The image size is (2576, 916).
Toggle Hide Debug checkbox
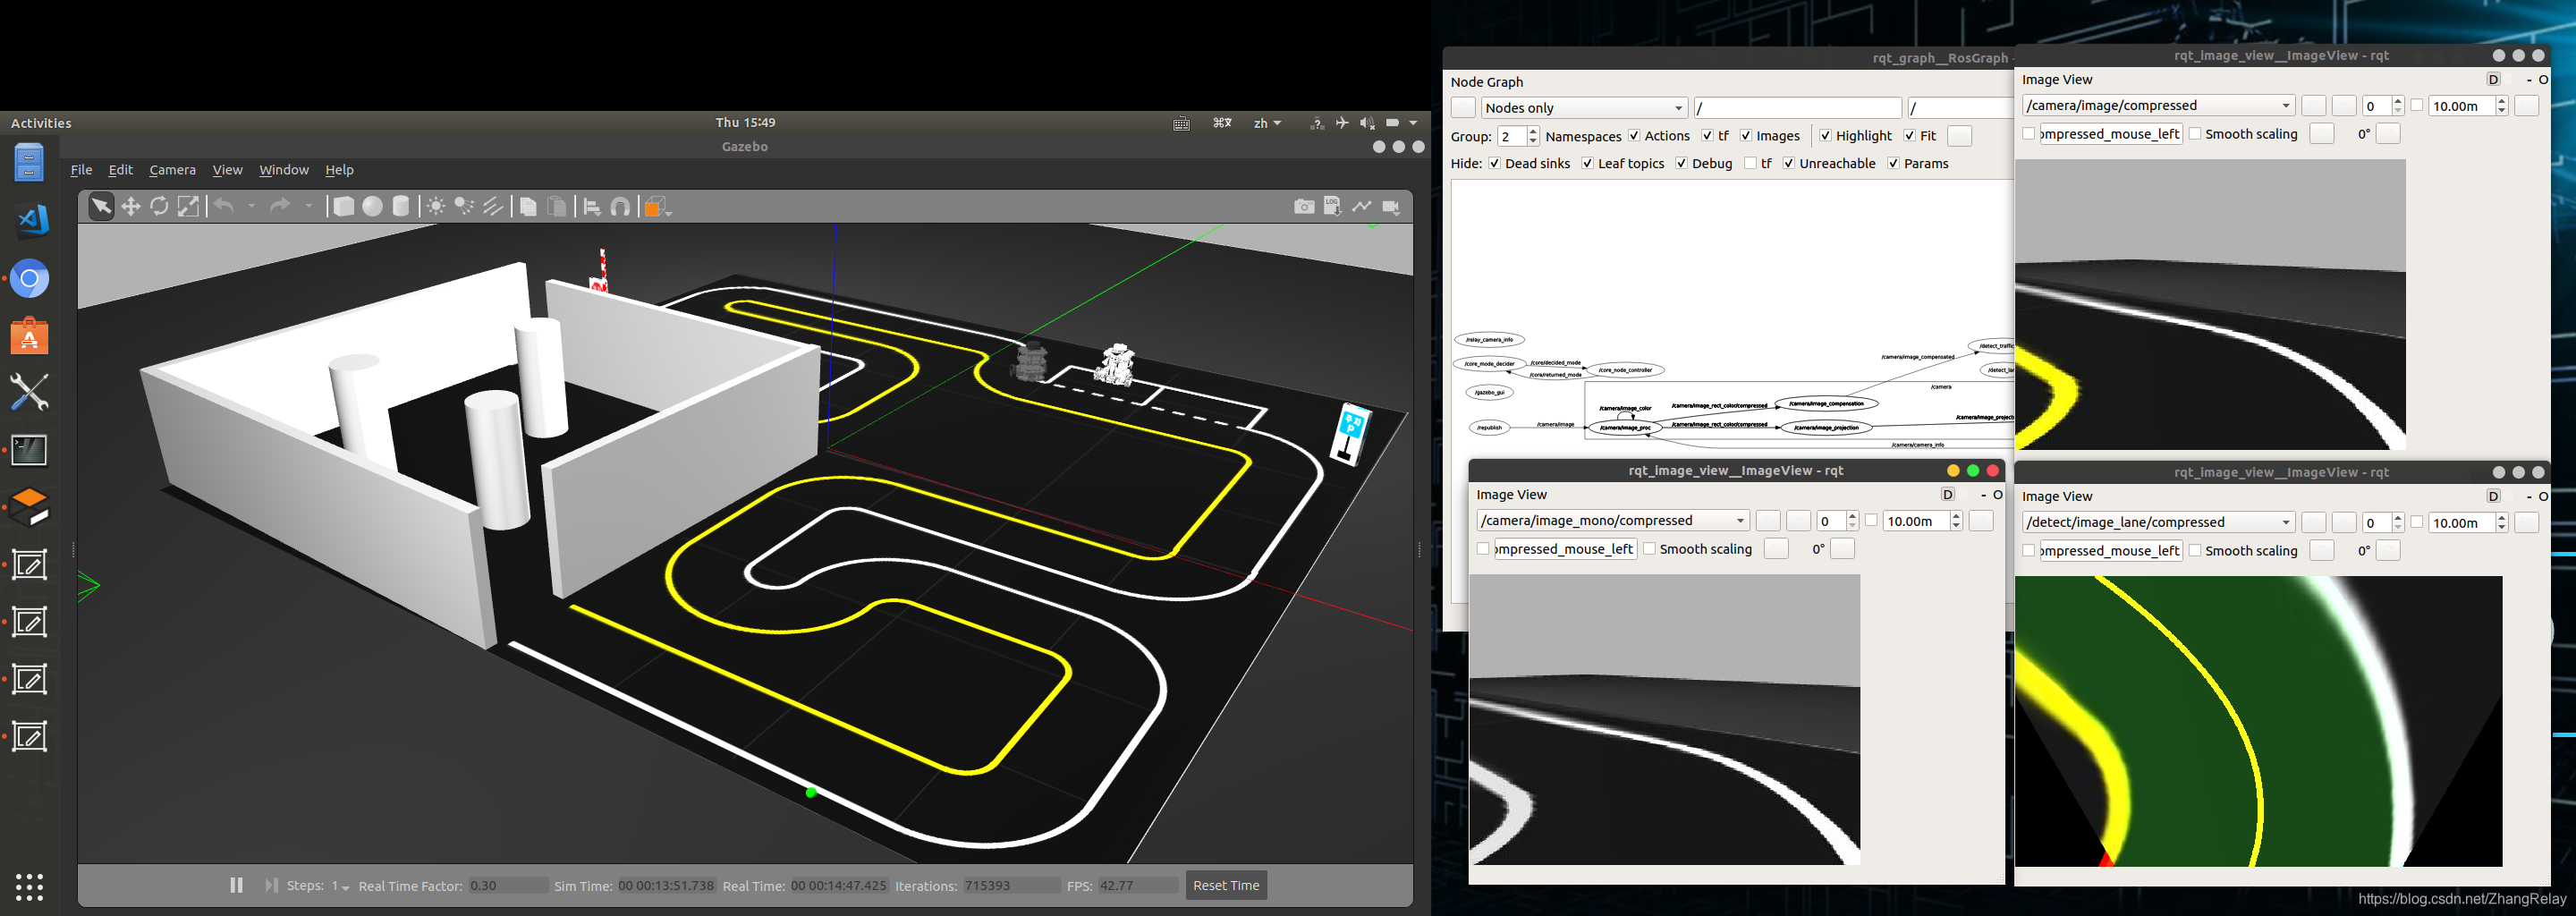(1681, 164)
